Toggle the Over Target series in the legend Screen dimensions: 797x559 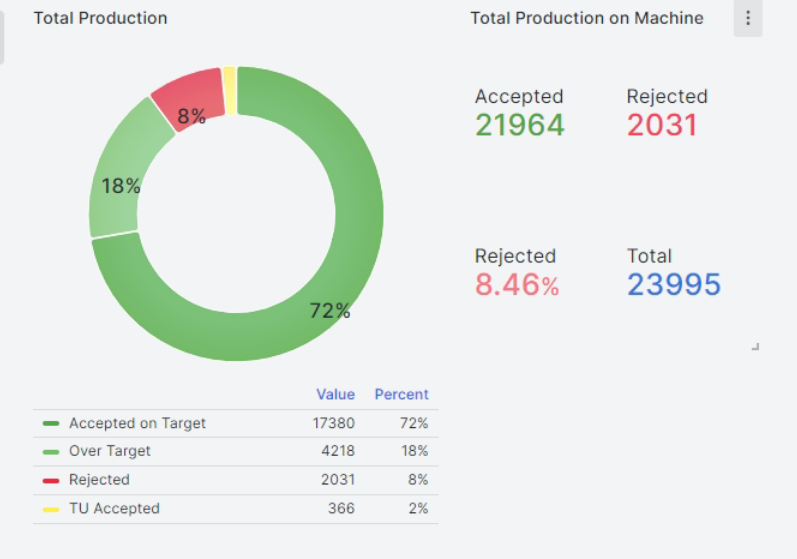coord(109,451)
